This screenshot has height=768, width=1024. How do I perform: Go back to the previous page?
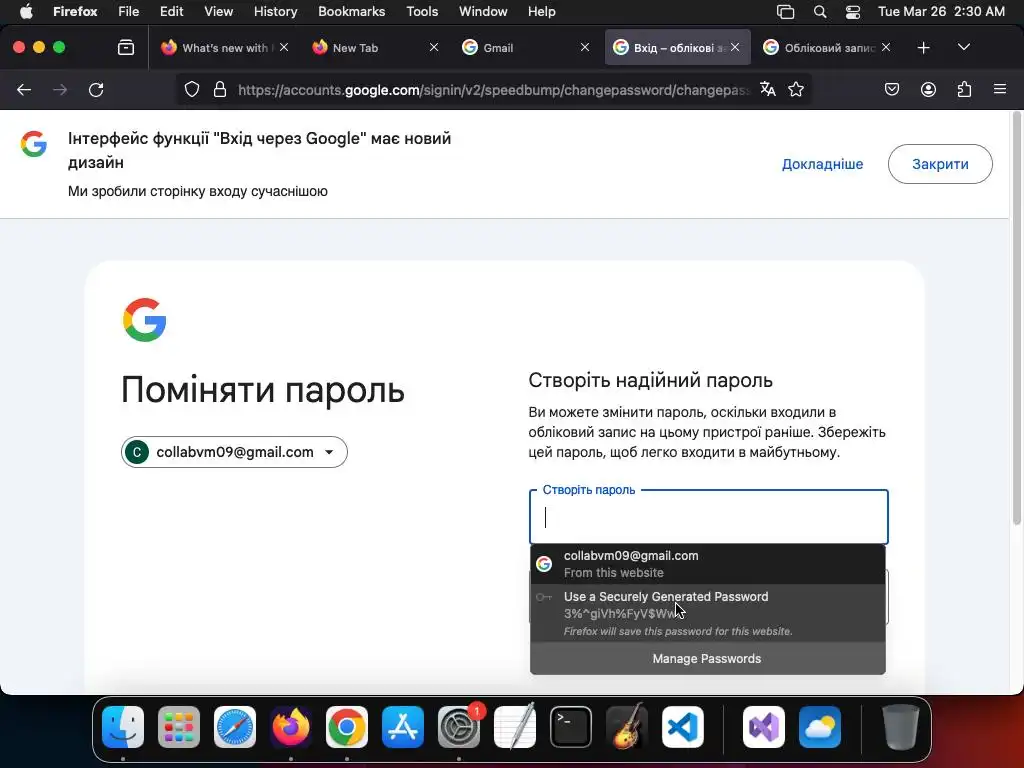(24, 89)
